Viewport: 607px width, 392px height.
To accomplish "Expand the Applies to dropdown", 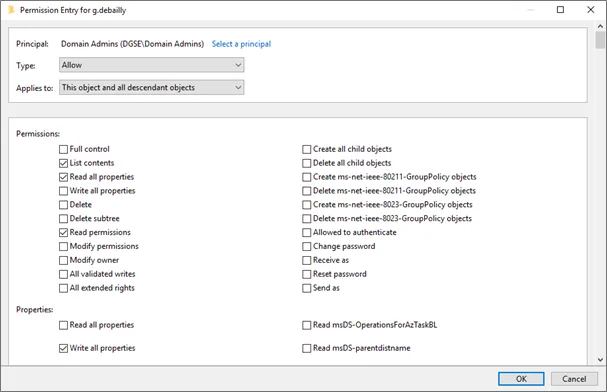I will point(151,87).
